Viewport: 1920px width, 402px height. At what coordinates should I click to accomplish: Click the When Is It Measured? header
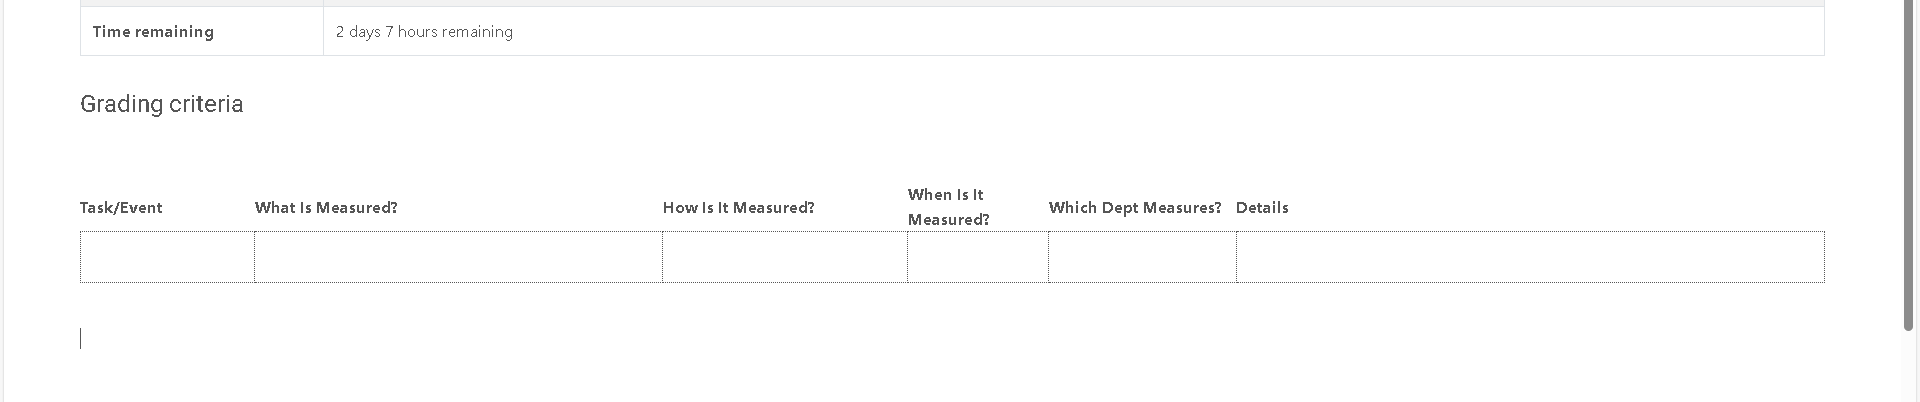coord(948,207)
